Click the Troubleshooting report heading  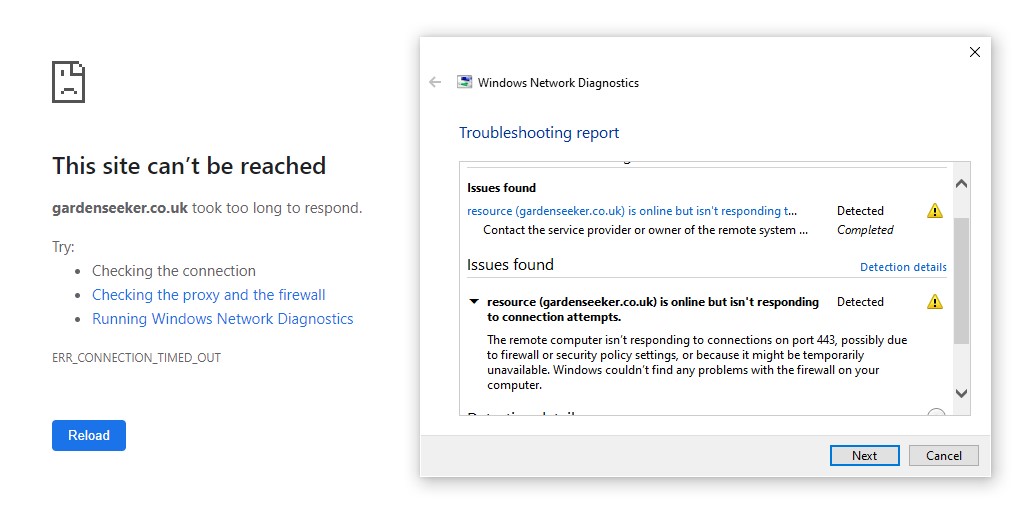[x=539, y=133]
